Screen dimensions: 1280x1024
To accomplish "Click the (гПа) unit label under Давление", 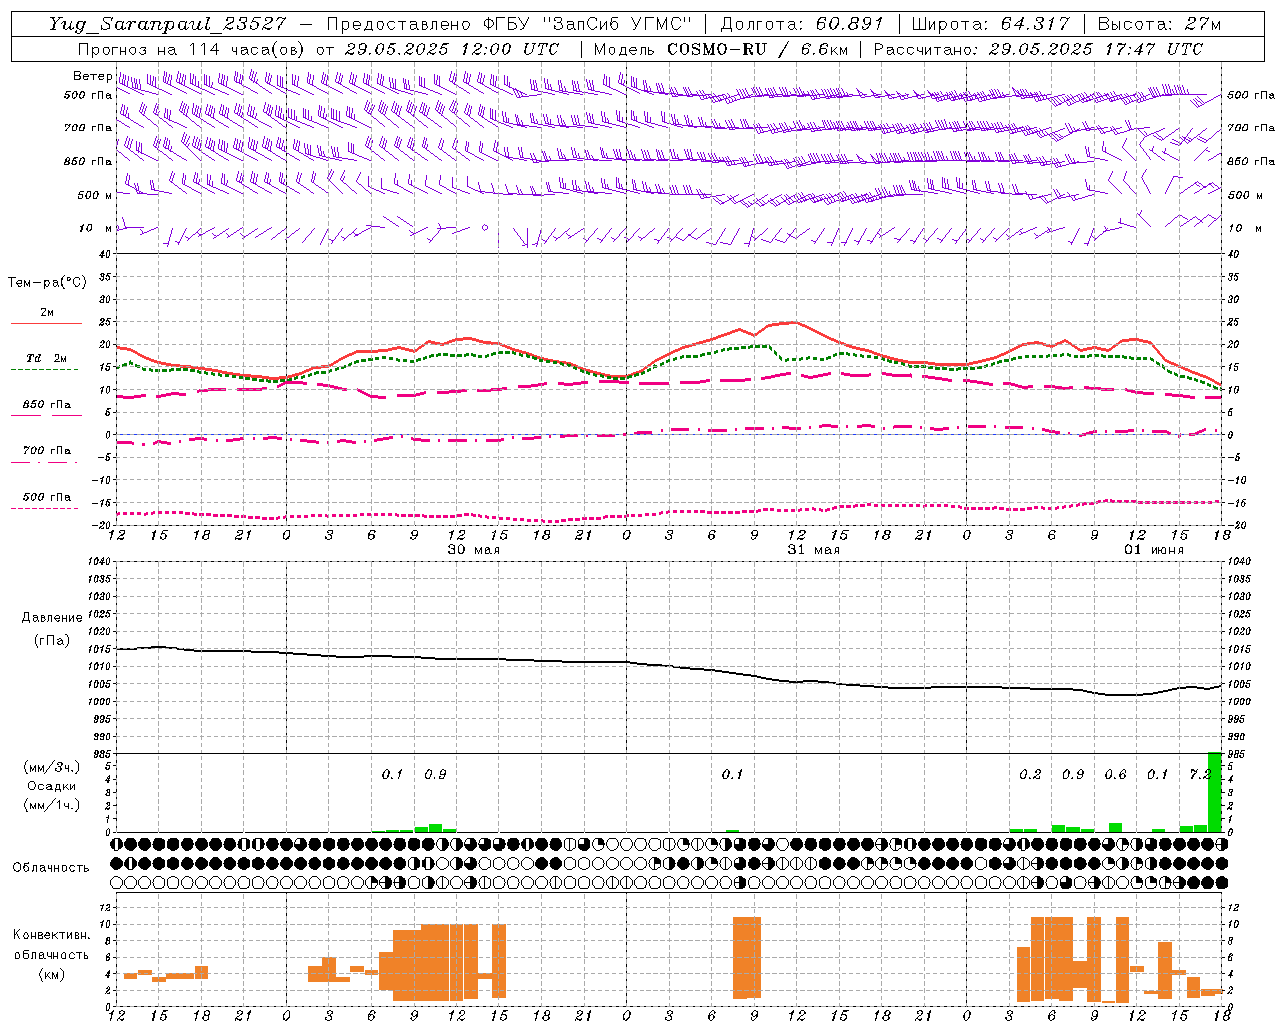I will click(x=51, y=641).
